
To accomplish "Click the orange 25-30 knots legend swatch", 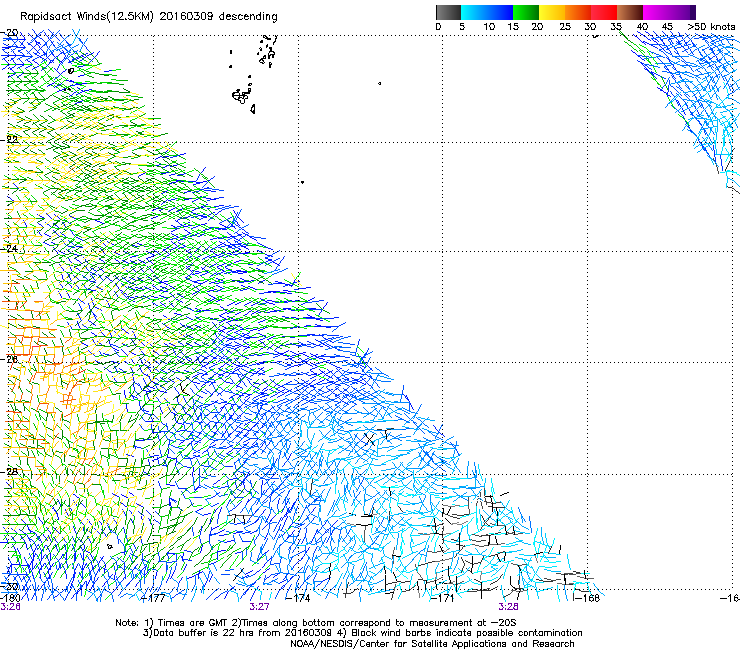I will click(578, 12).
